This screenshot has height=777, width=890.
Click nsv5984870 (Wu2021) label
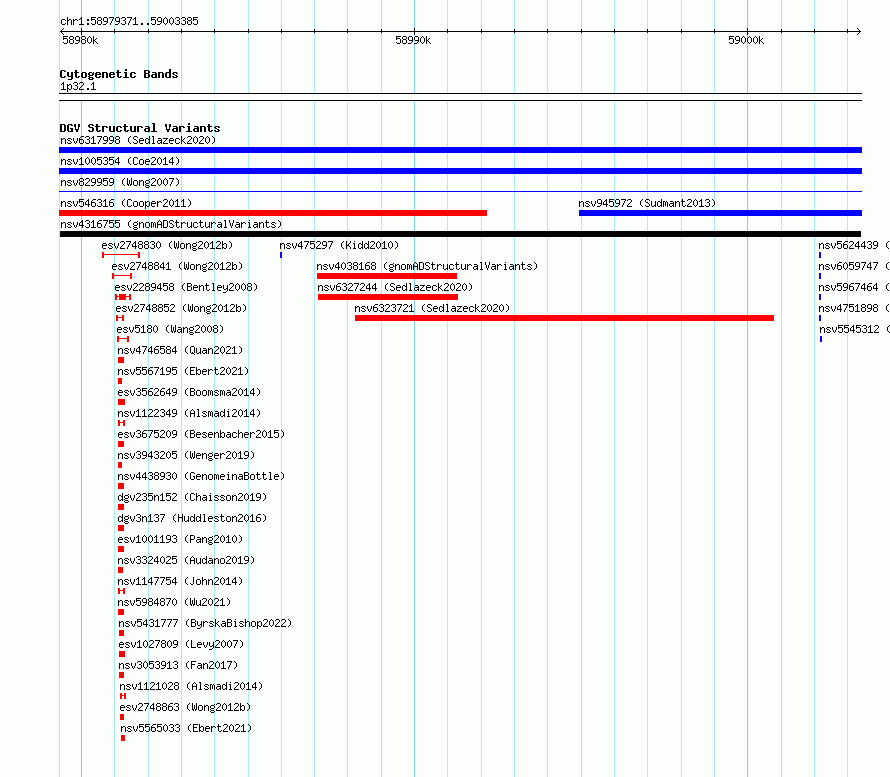(x=174, y=602)
